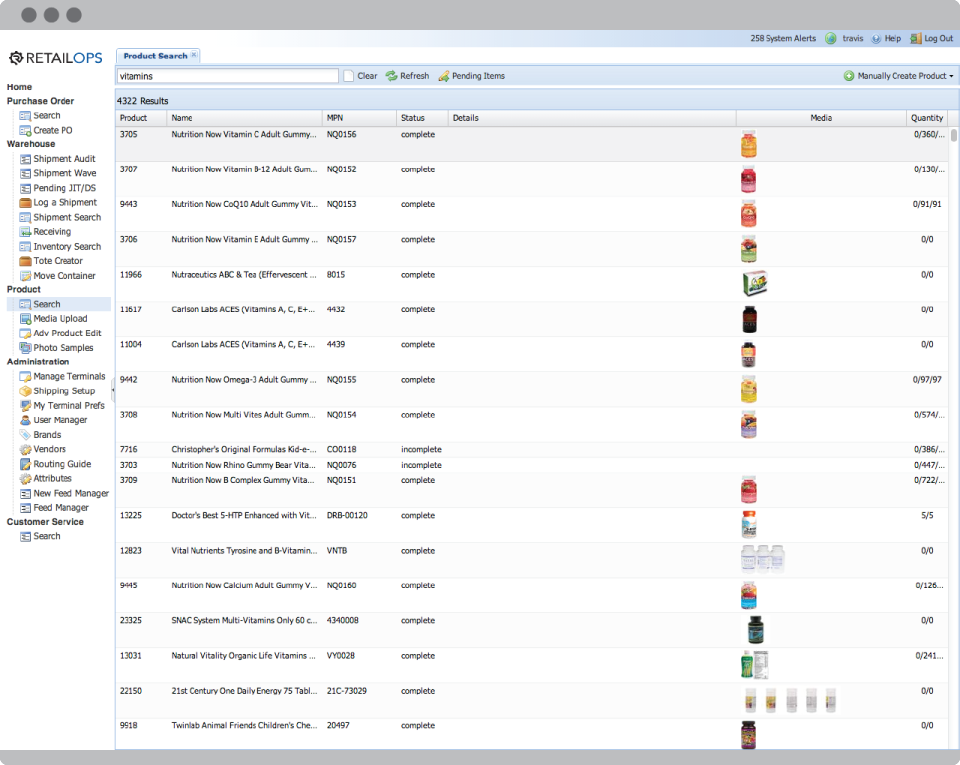Click Log Out in the top bar

937,39
